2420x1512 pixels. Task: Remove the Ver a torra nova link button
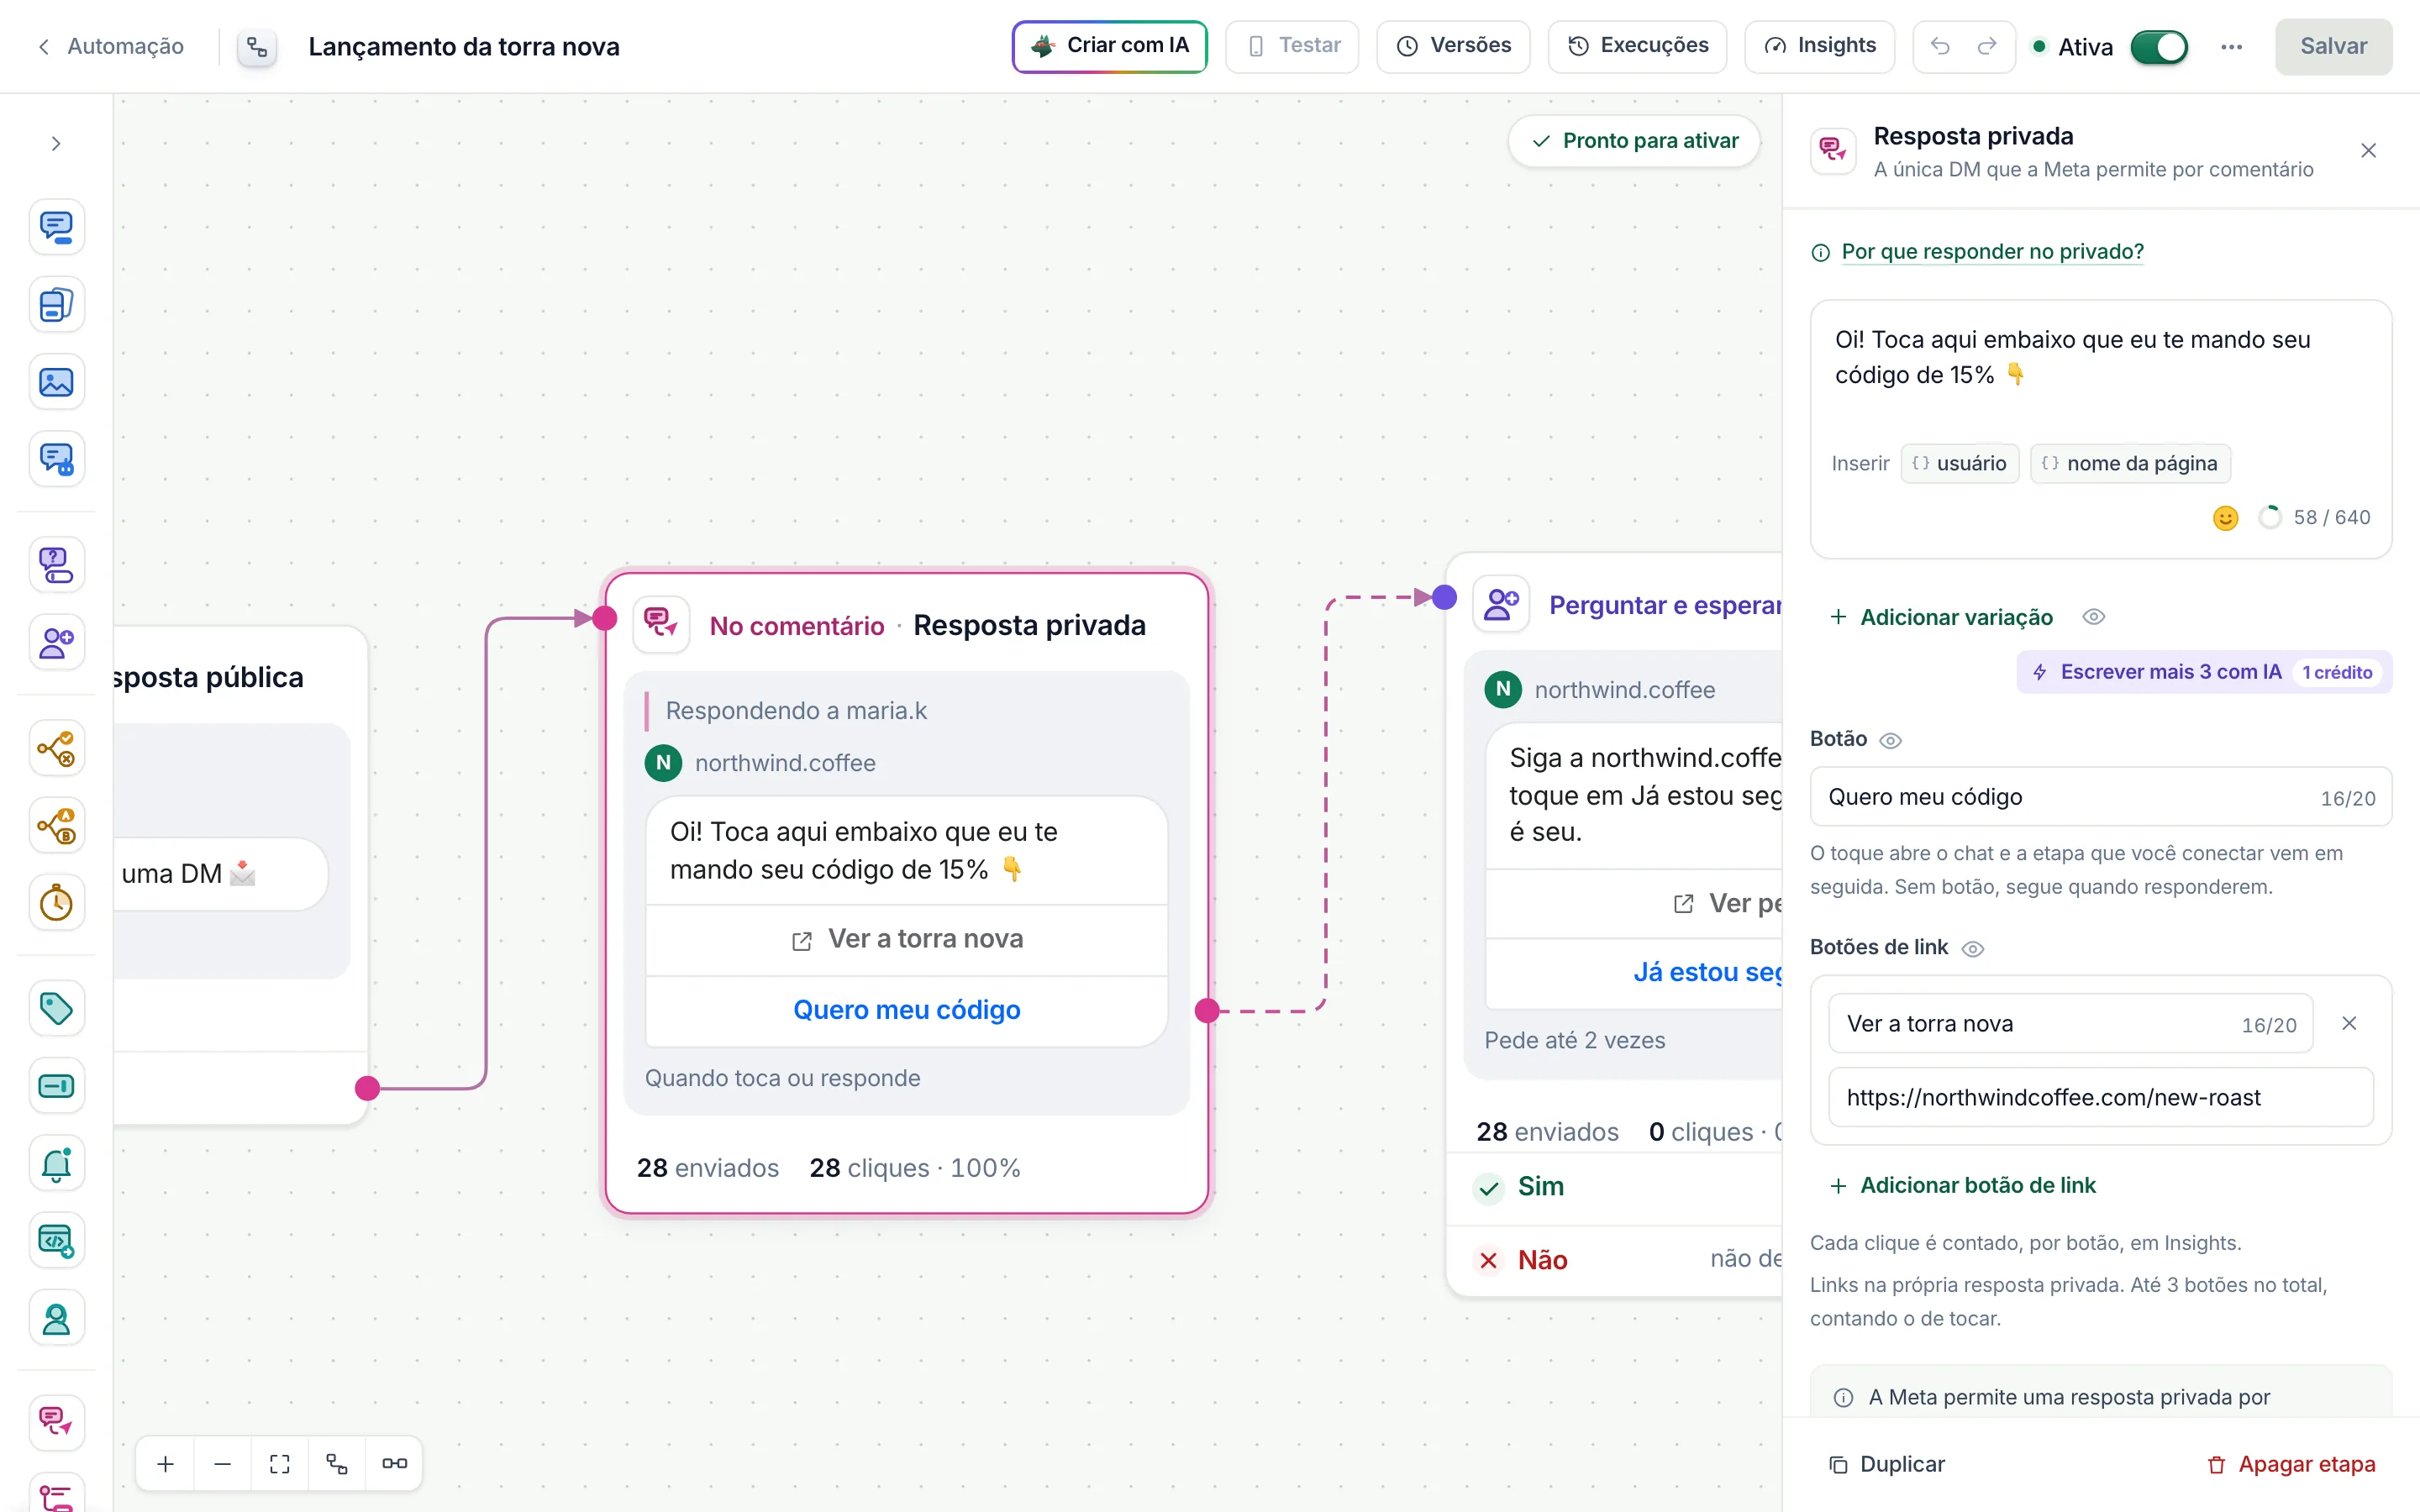click(2349, 1024)
